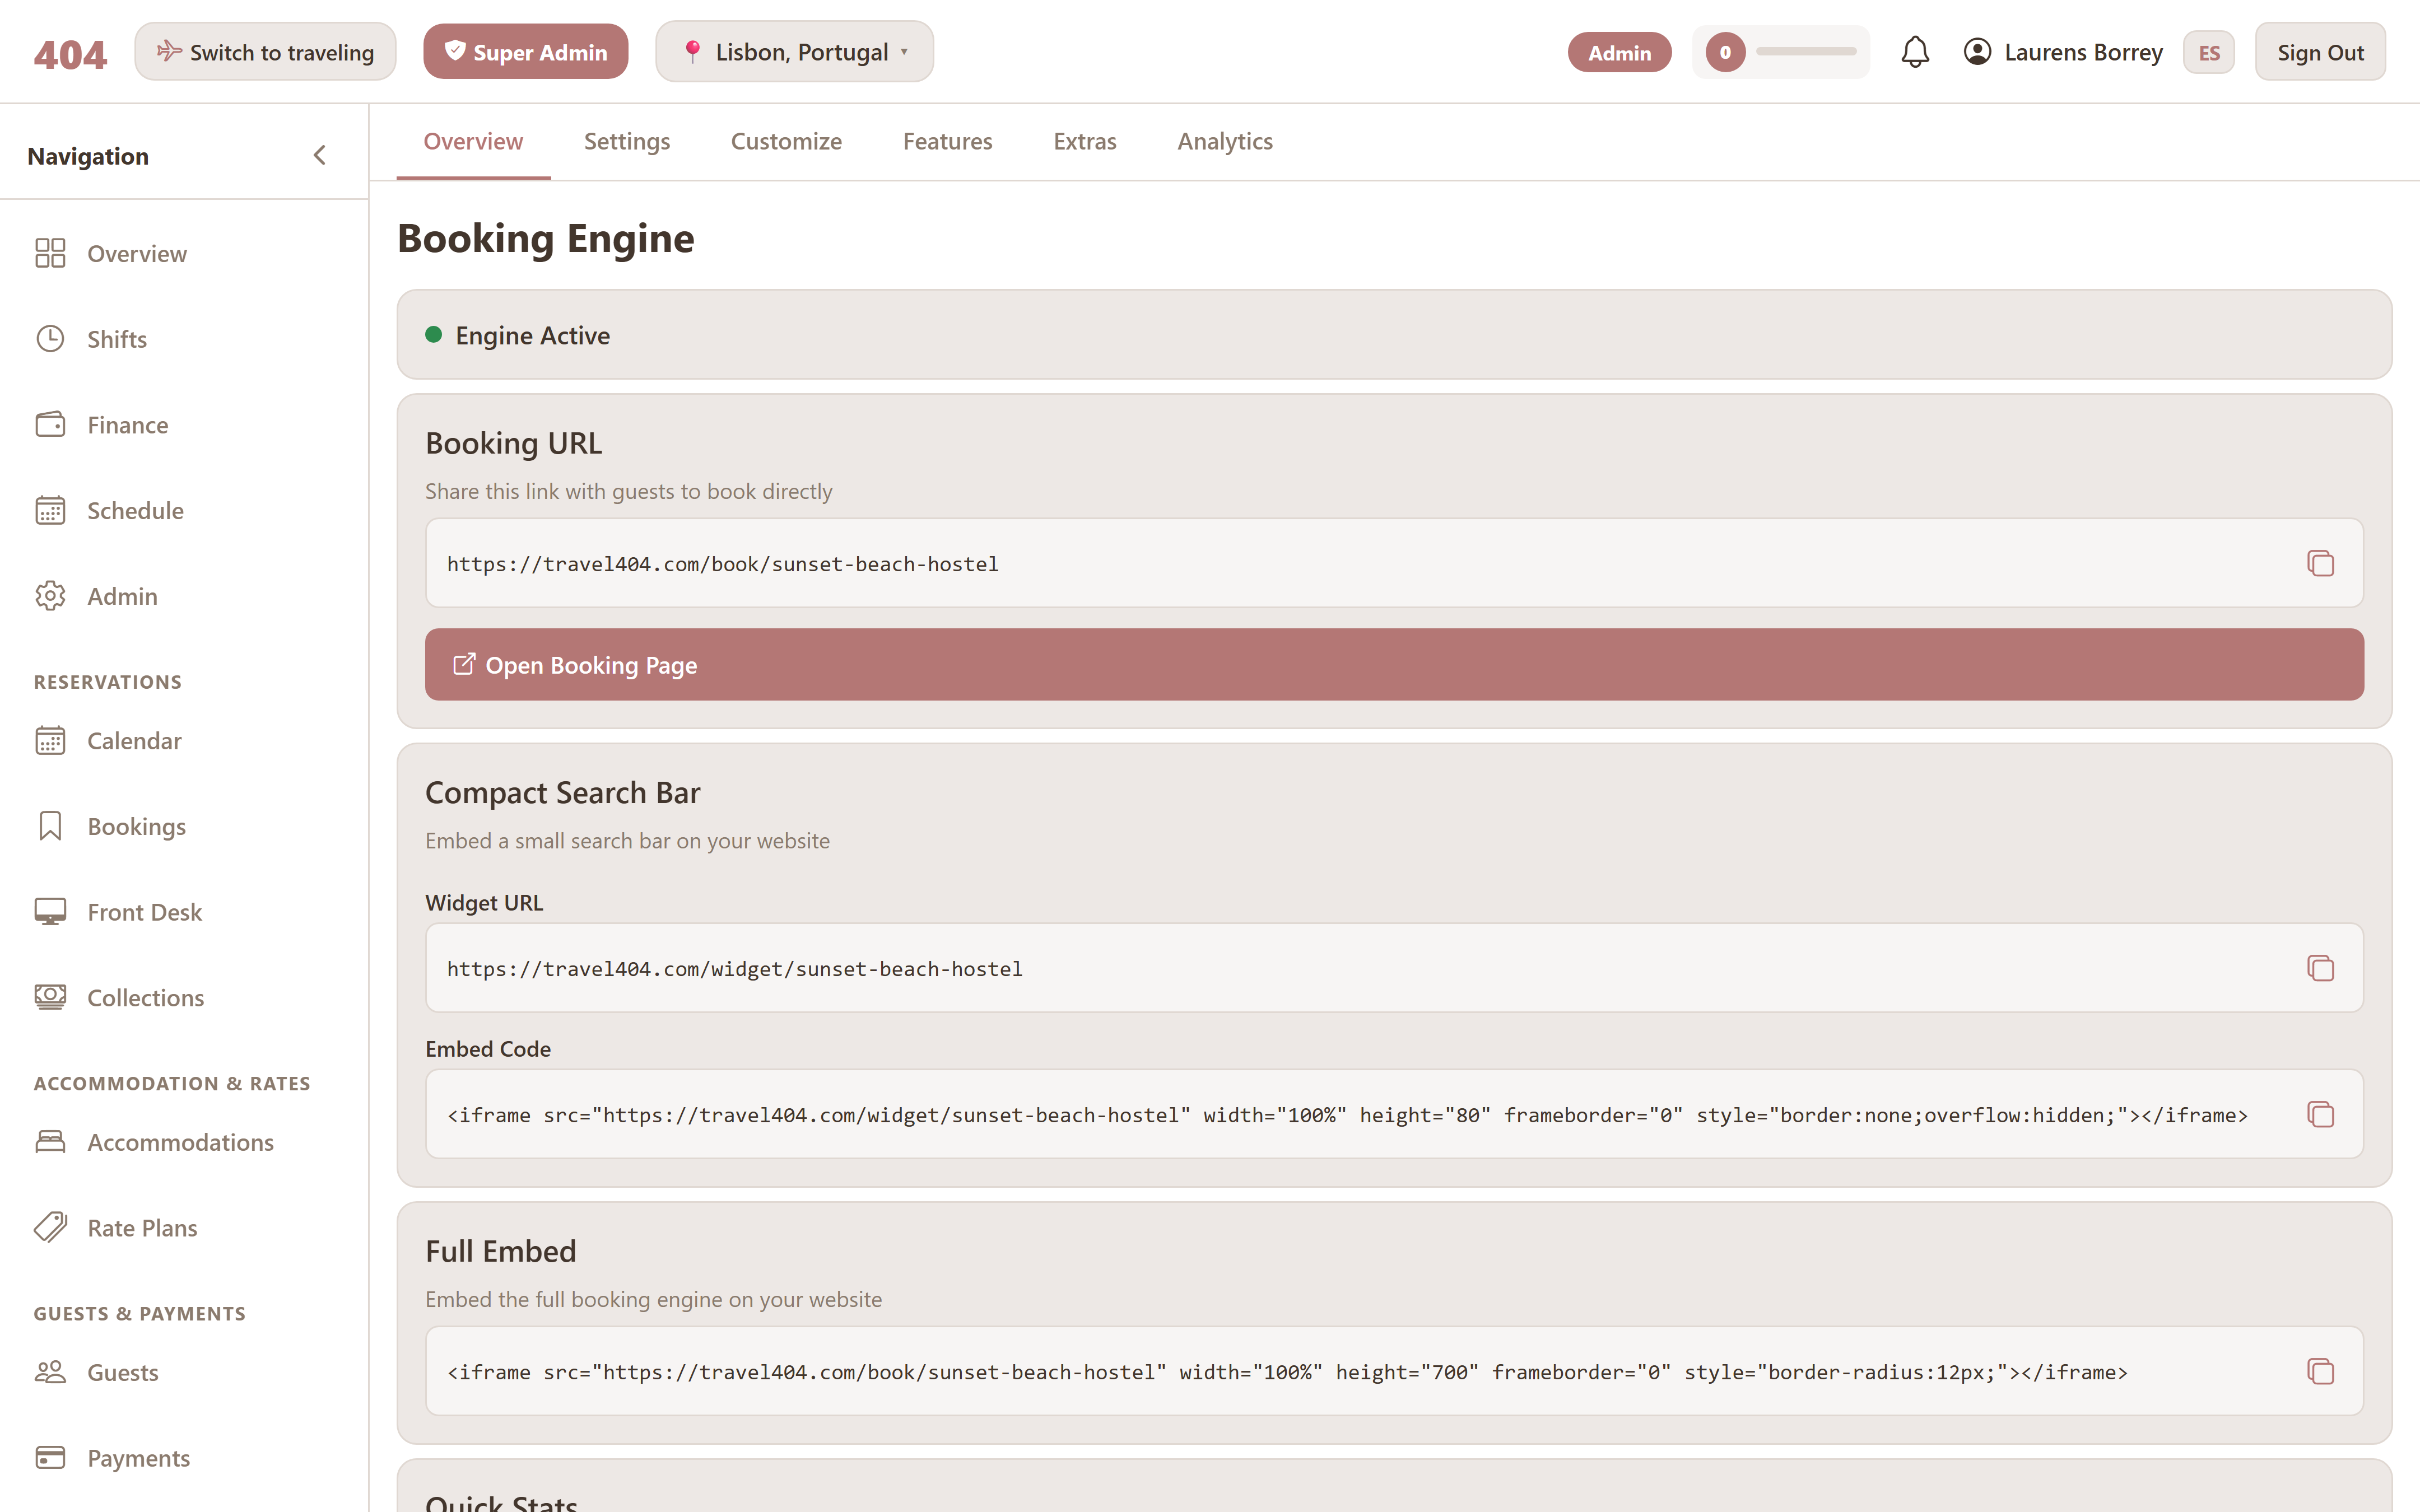Open Rate Plans page

[184, 1227]
